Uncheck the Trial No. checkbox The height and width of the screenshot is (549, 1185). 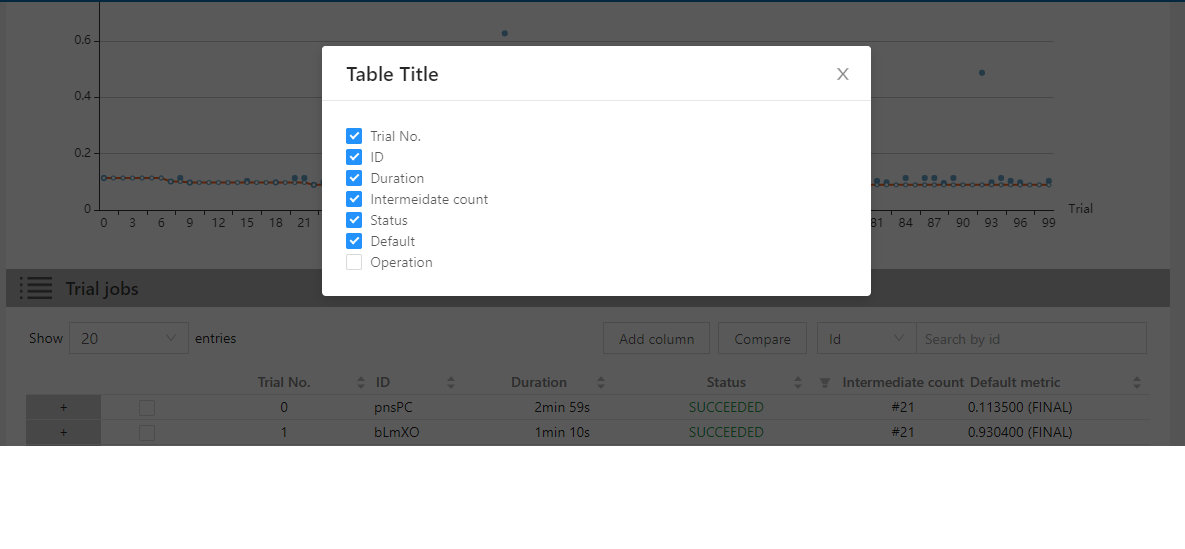354,136
